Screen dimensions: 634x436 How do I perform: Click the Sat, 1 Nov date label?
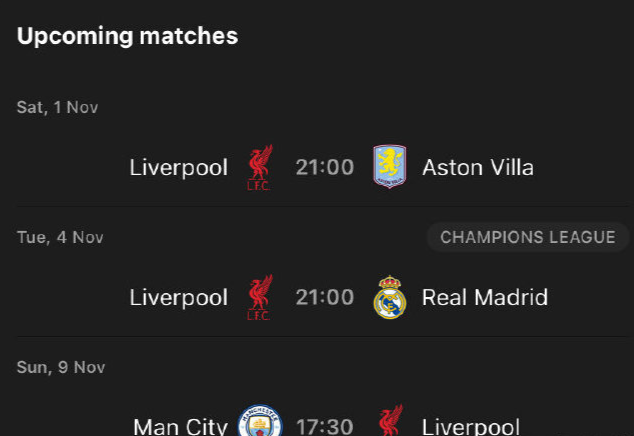click(57, 107)
